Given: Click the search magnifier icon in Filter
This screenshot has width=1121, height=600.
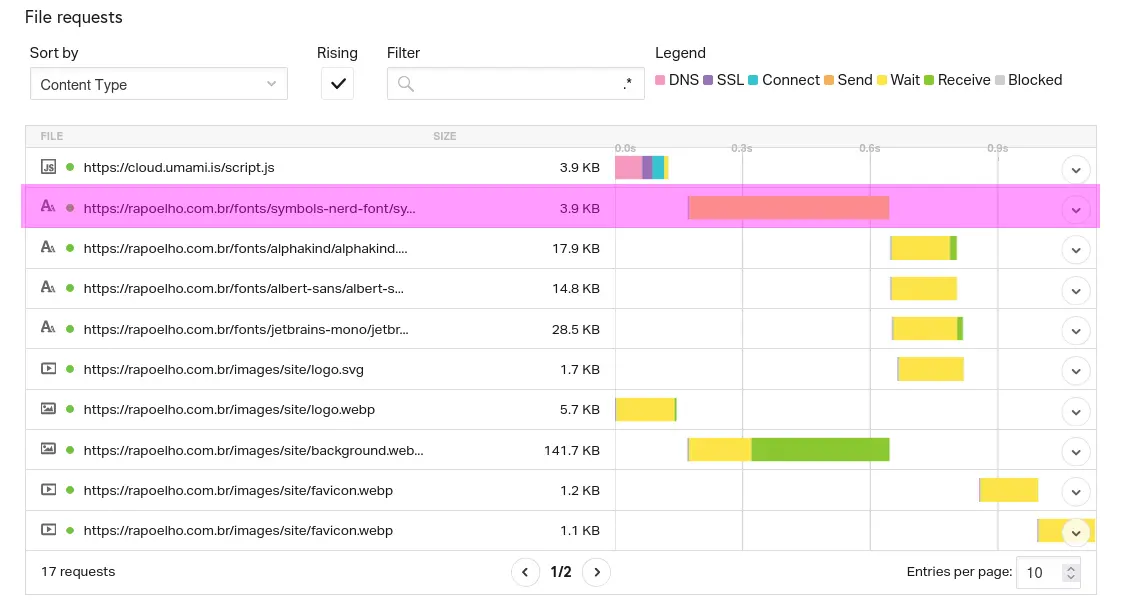Looking at the screenshot, I should click(x=405, y=84).
